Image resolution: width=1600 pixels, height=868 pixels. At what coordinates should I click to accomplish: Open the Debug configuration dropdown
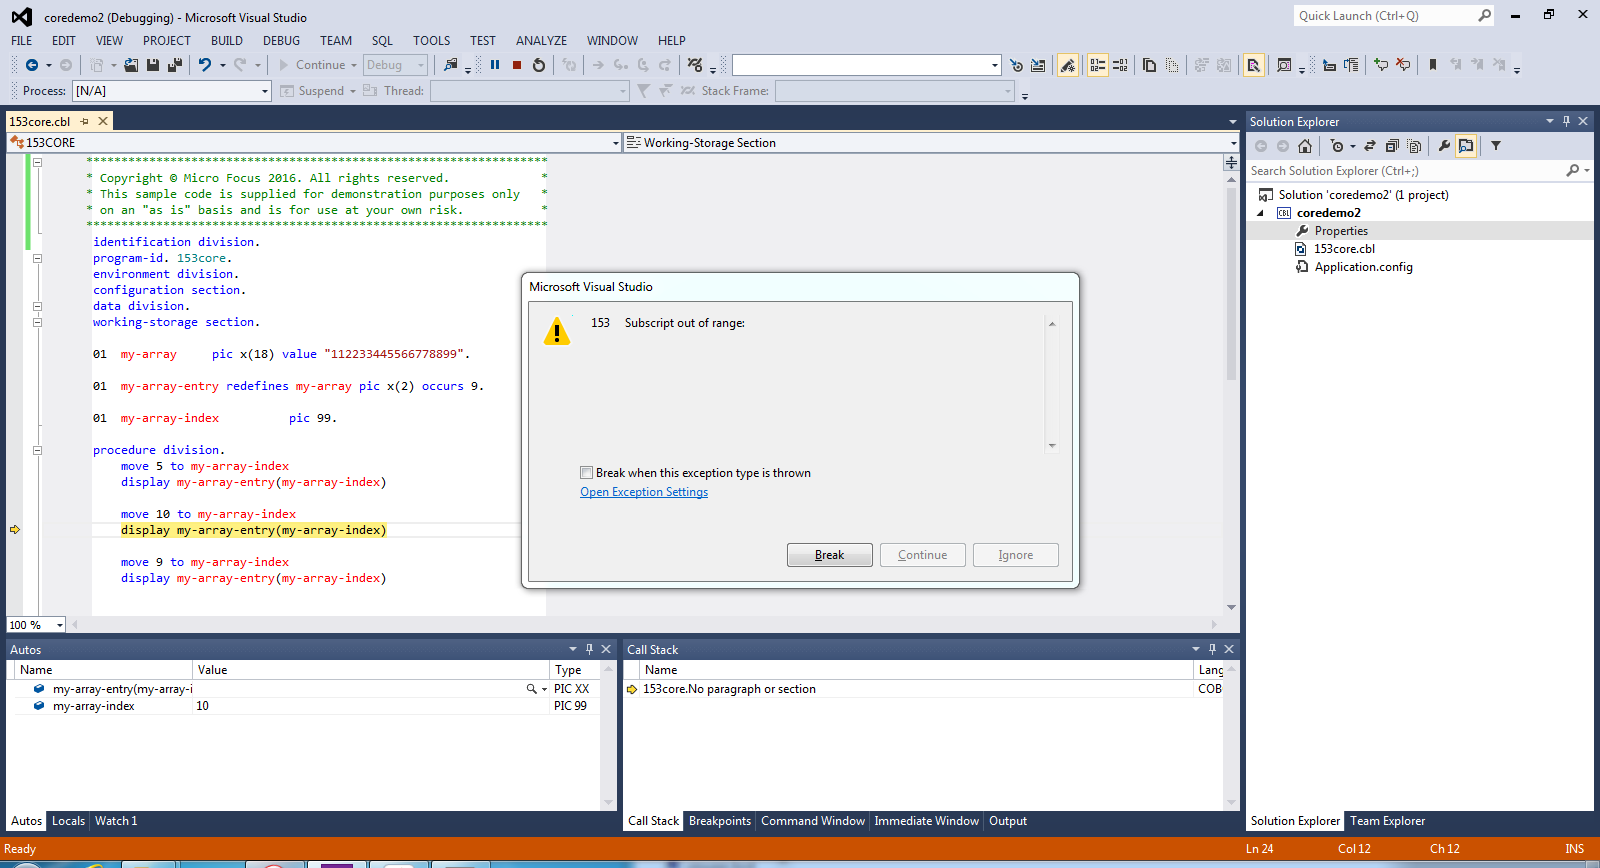click(421, 65)
